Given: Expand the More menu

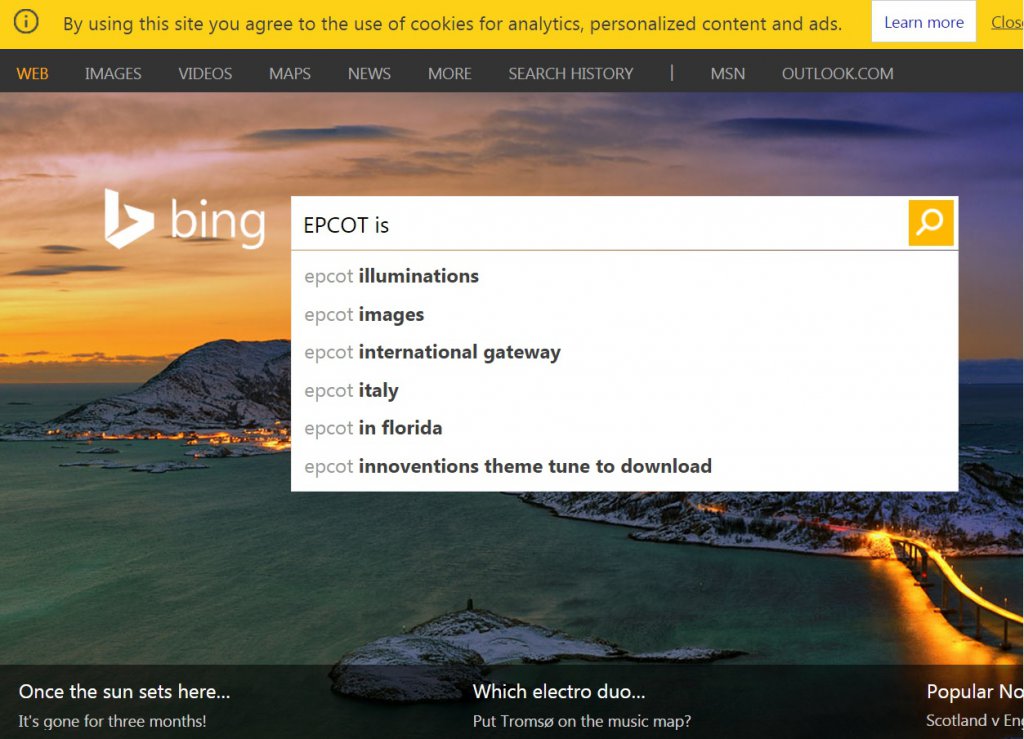Looking at the screenshot, I should coord(449,74).
